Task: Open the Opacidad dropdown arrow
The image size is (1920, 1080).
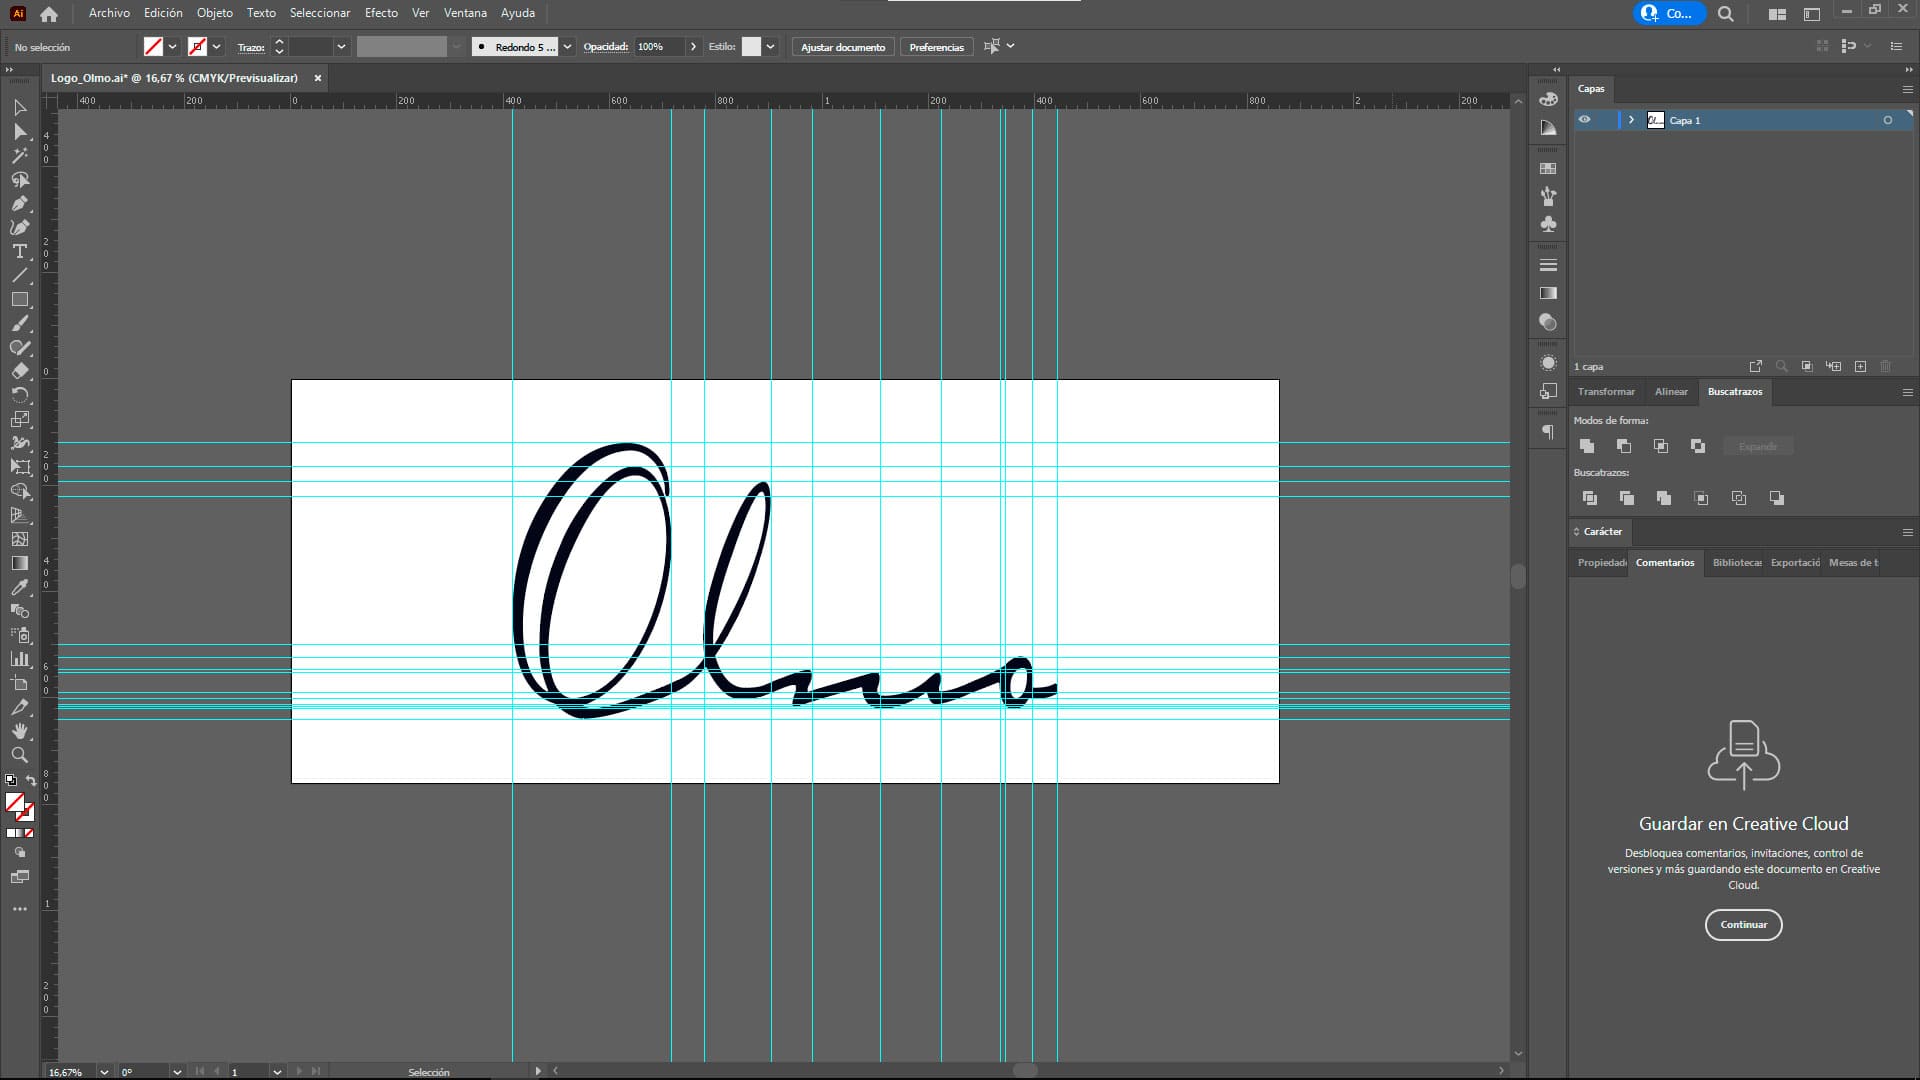Action: pyautogui.click(x=693, y=47)
